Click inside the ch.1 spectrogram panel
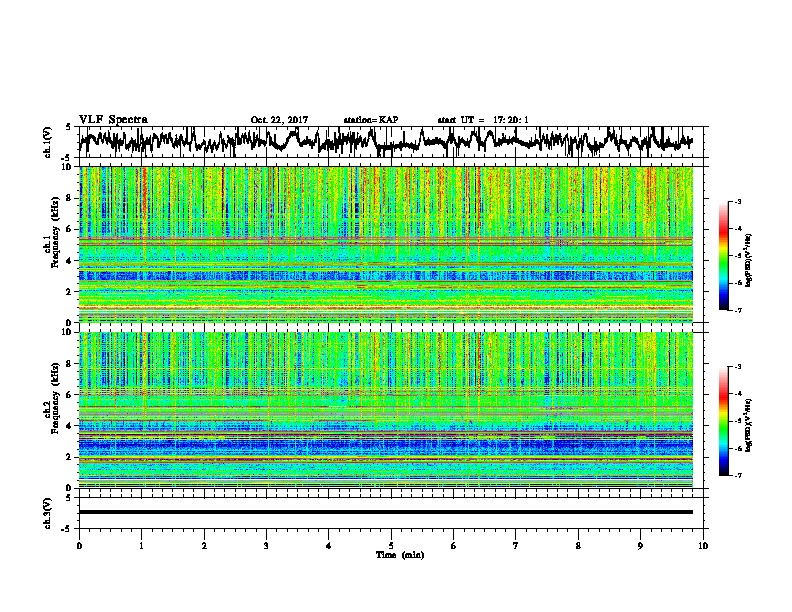792x612 pixels. click(386, 244)
